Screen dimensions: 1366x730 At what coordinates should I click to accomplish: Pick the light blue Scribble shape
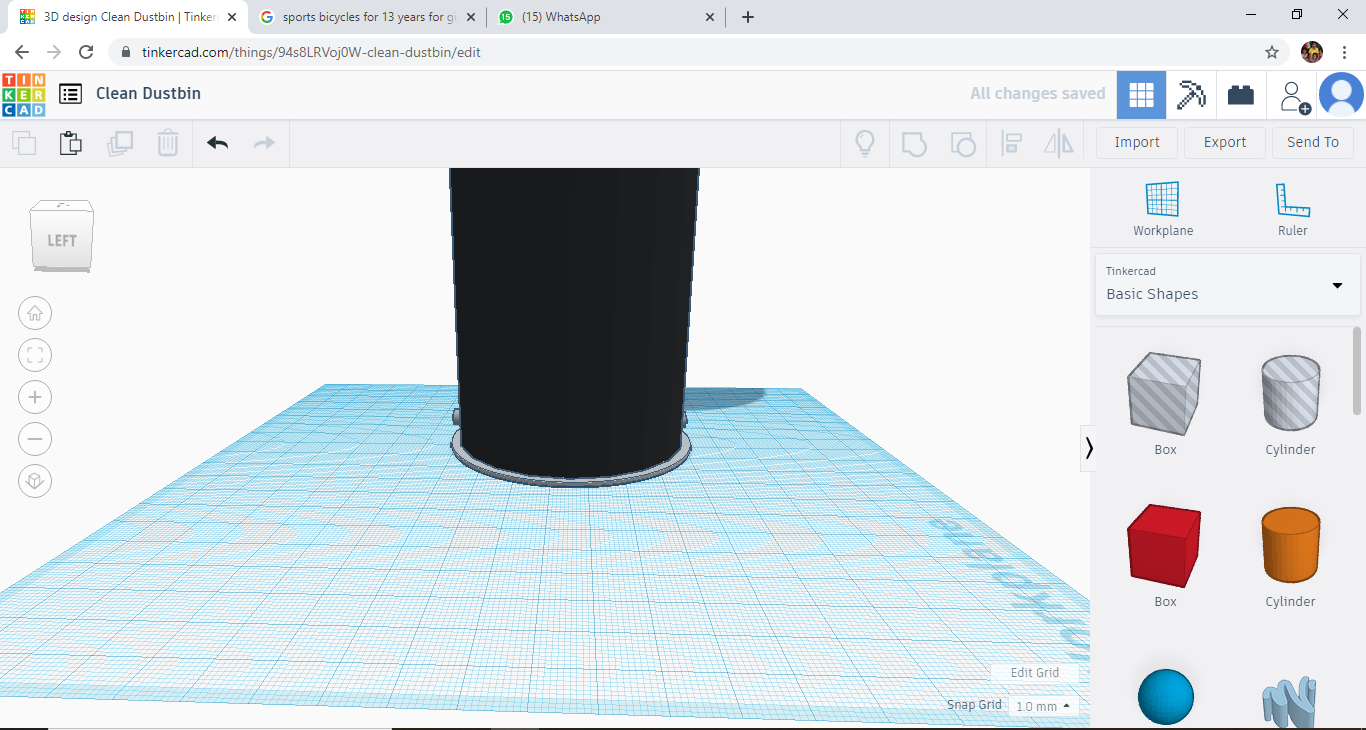[1290, 700]
